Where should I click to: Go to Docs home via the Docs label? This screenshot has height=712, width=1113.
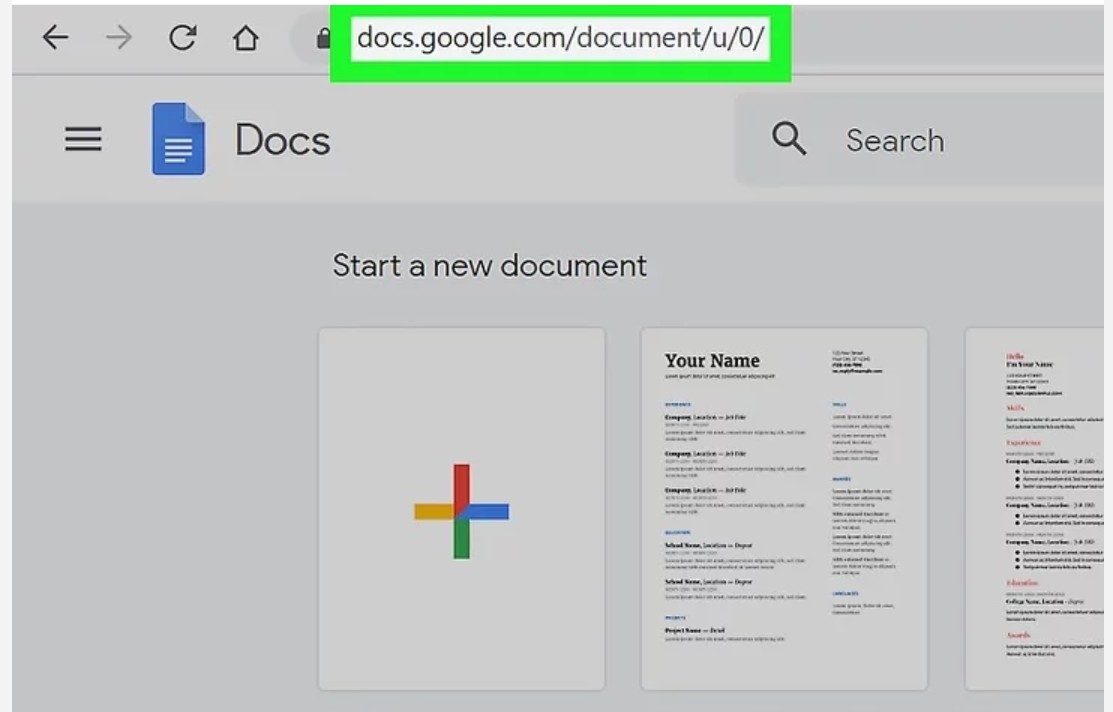[x=281, y=141]
